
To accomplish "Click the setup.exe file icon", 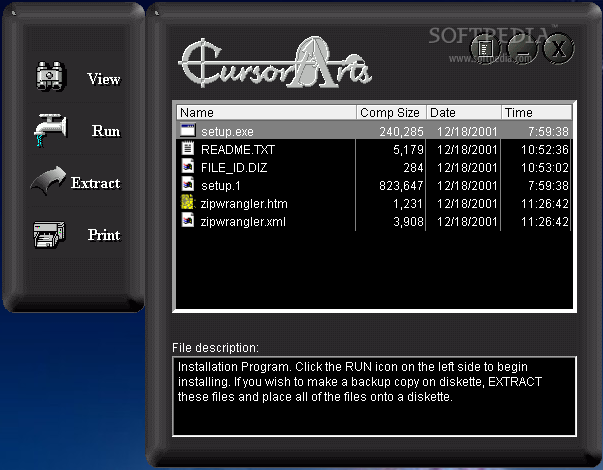I will [188, 130].
